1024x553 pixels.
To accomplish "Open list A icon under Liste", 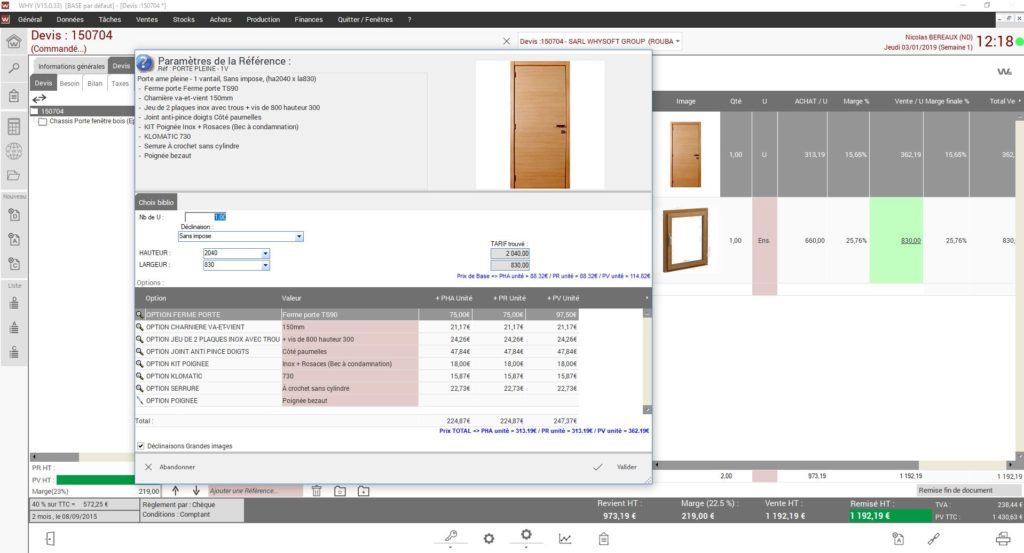I will point(14,327).
